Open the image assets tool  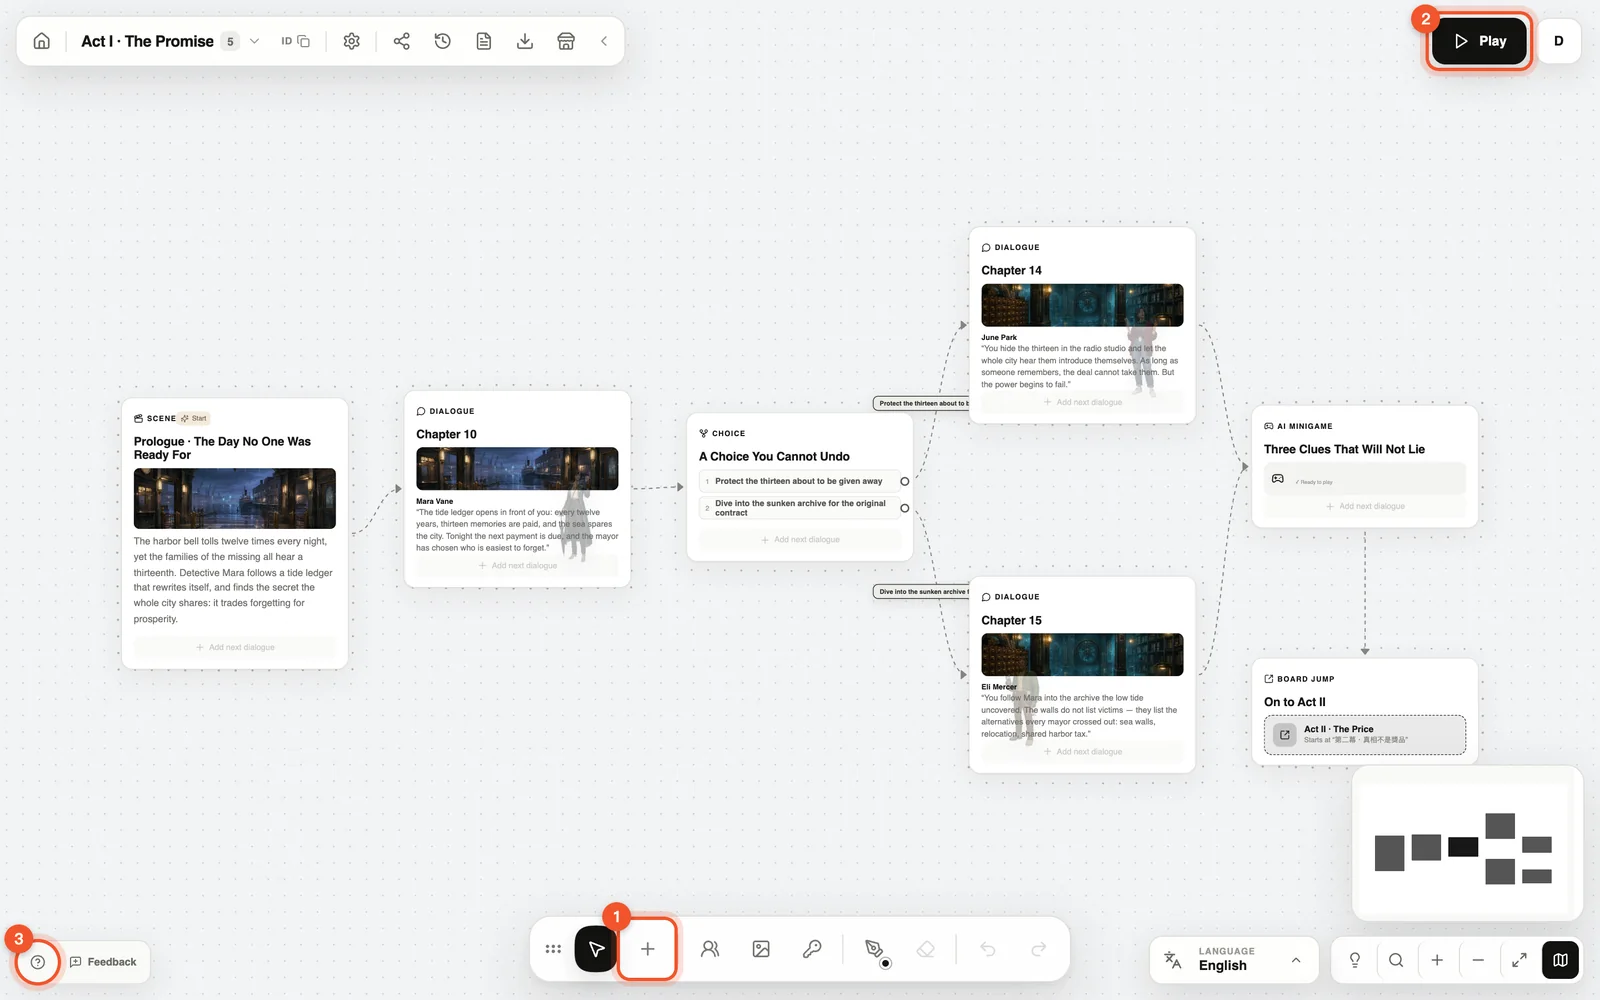point(761,949)
